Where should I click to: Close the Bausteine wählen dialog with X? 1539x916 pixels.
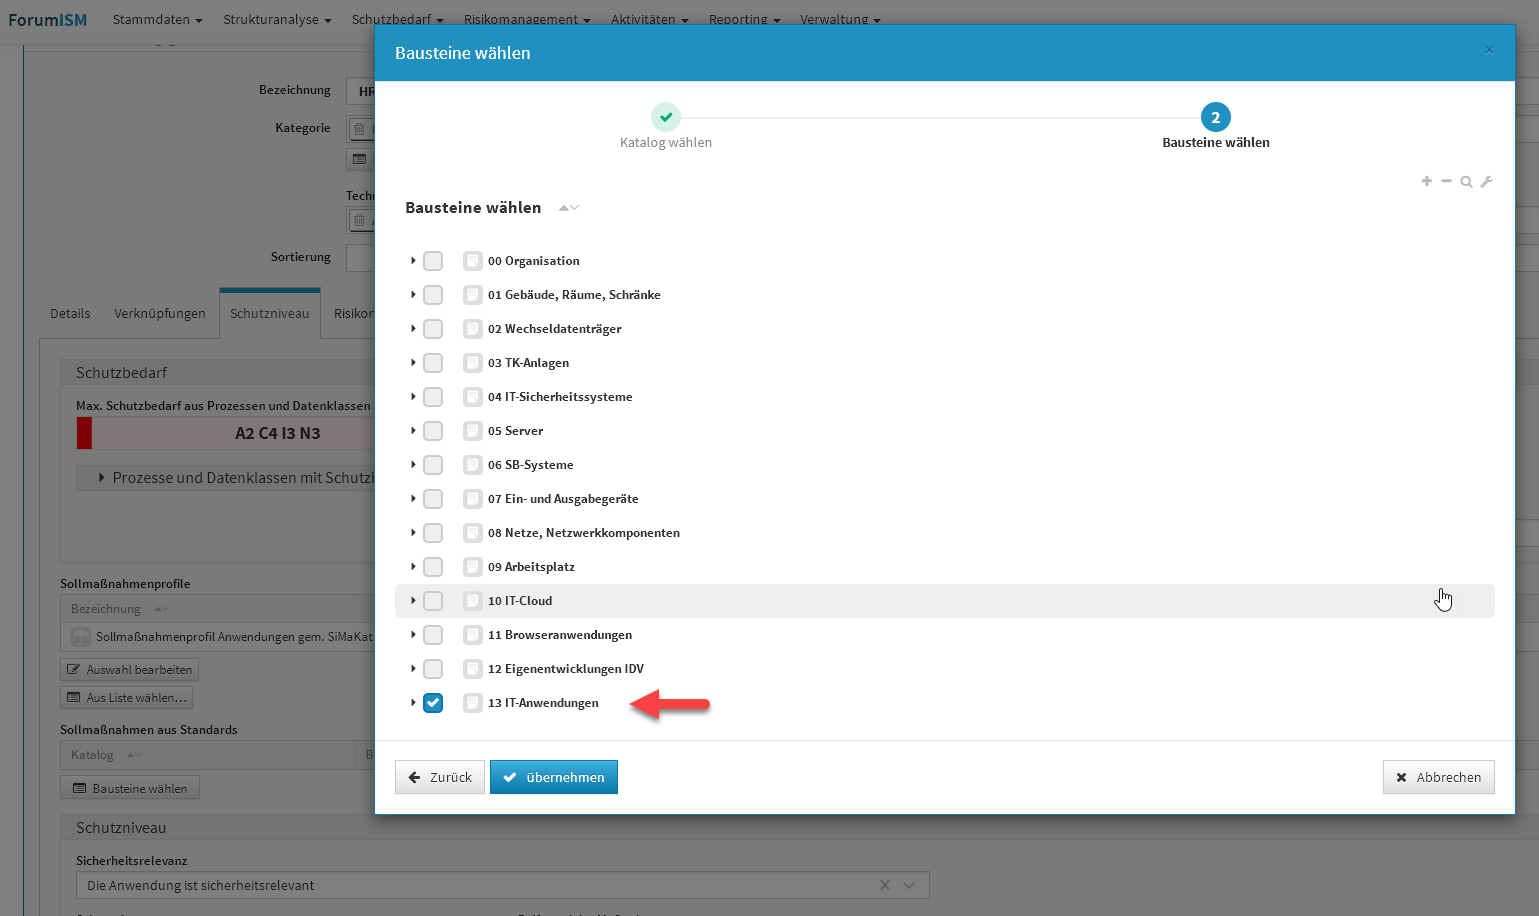pyautogui.click(x=1489, y=50)
